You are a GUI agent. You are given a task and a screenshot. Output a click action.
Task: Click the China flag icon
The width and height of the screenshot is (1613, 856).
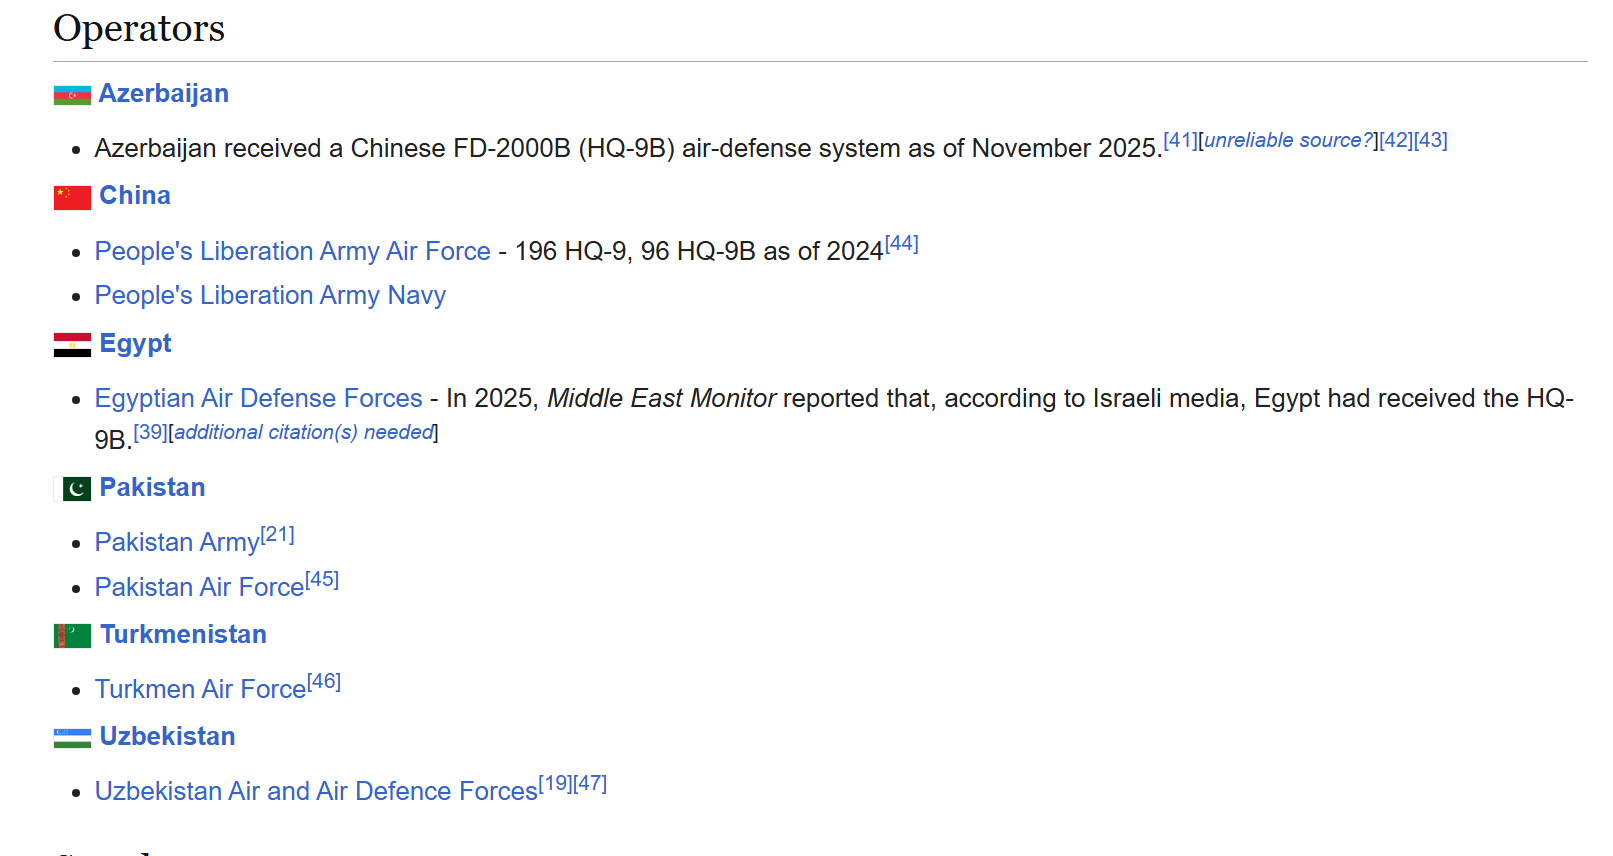pos(72,197)
